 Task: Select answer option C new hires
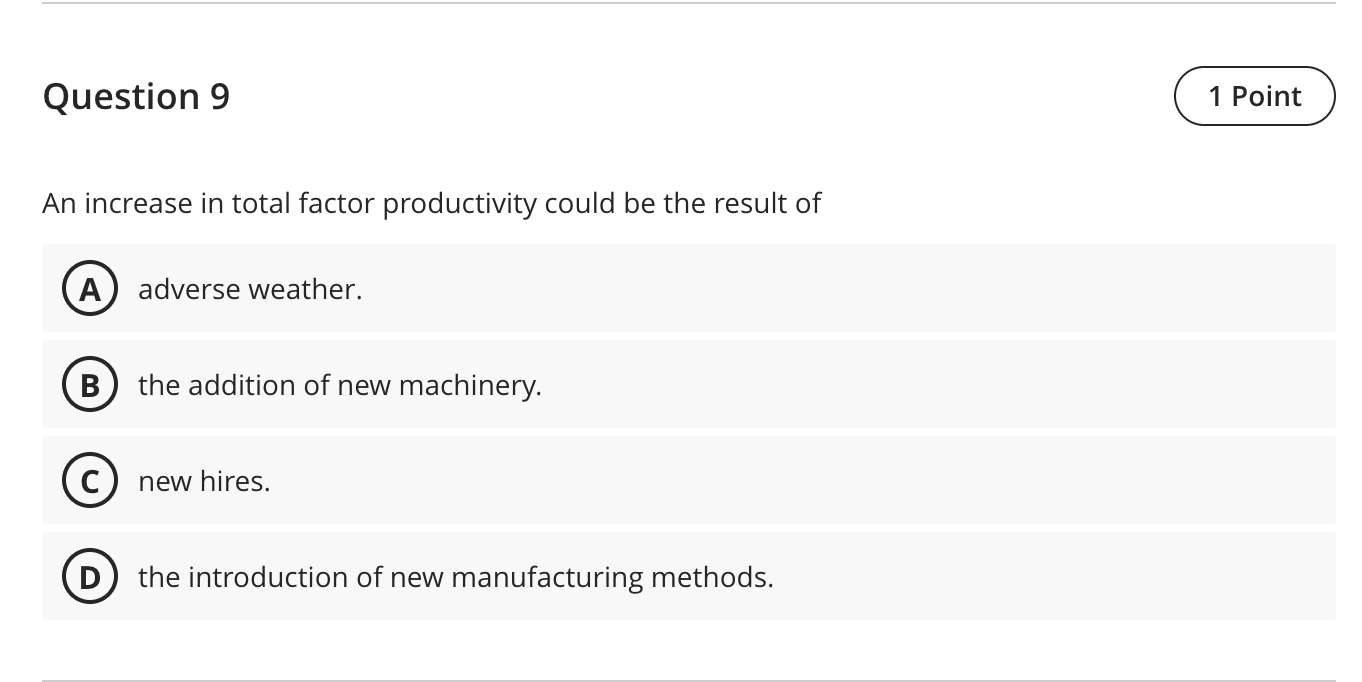pyautogui.click(x=203, y=481)
